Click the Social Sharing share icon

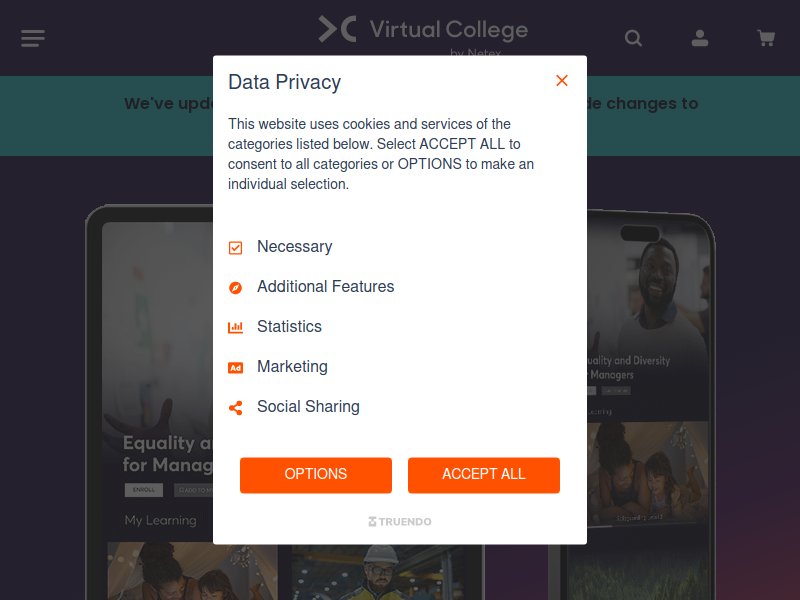tap(235, 408)
